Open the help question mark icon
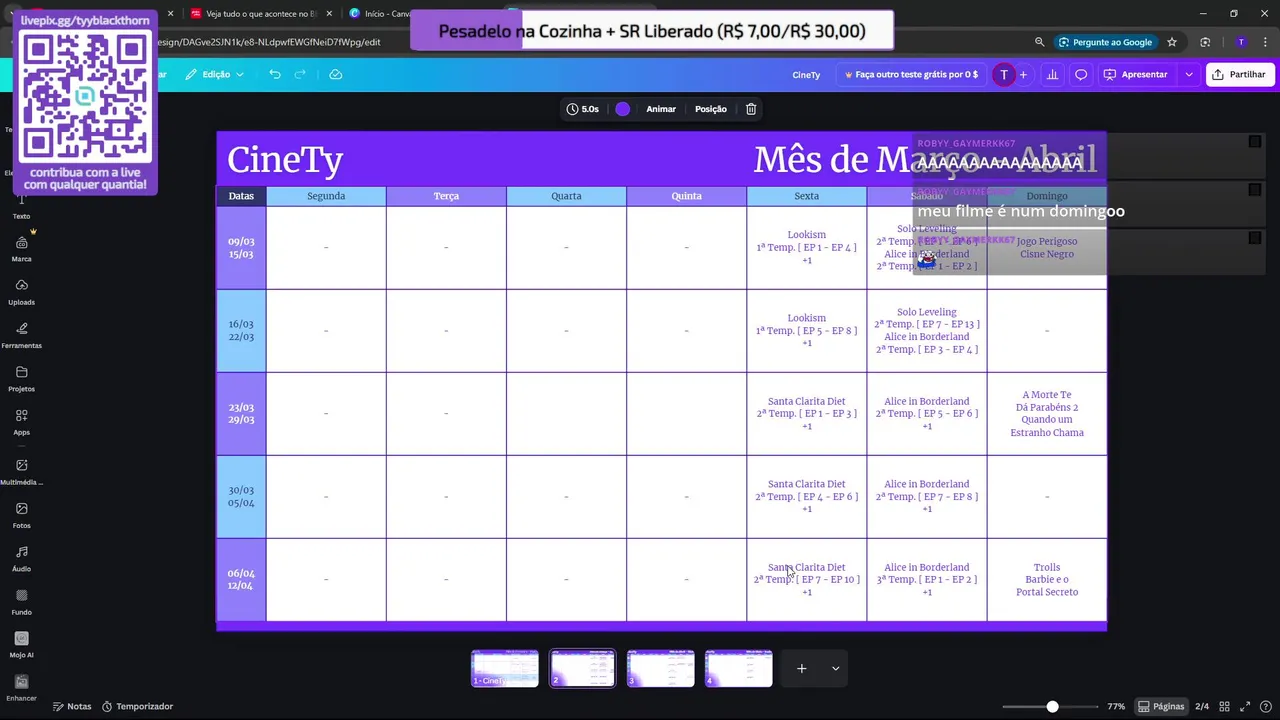 1266,706
